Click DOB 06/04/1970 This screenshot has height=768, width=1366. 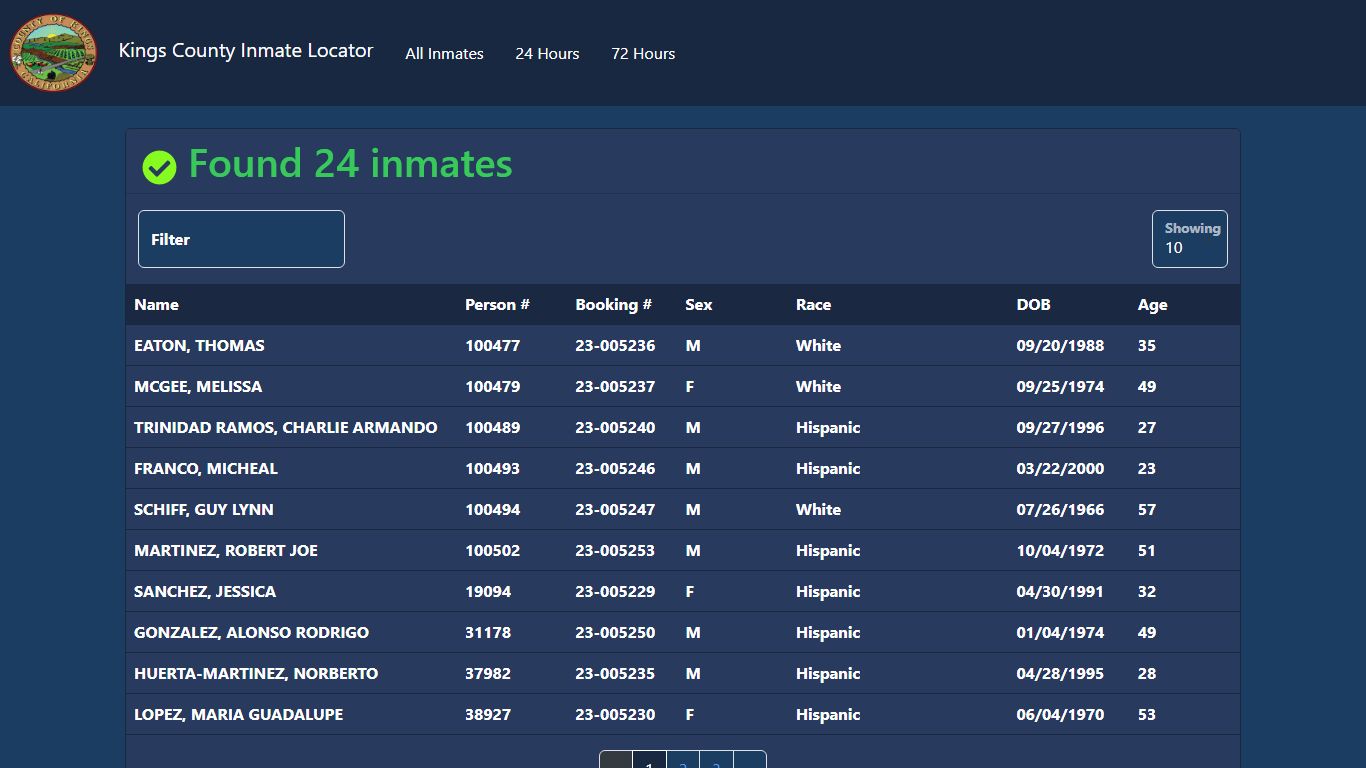(x=1060, y=715)
